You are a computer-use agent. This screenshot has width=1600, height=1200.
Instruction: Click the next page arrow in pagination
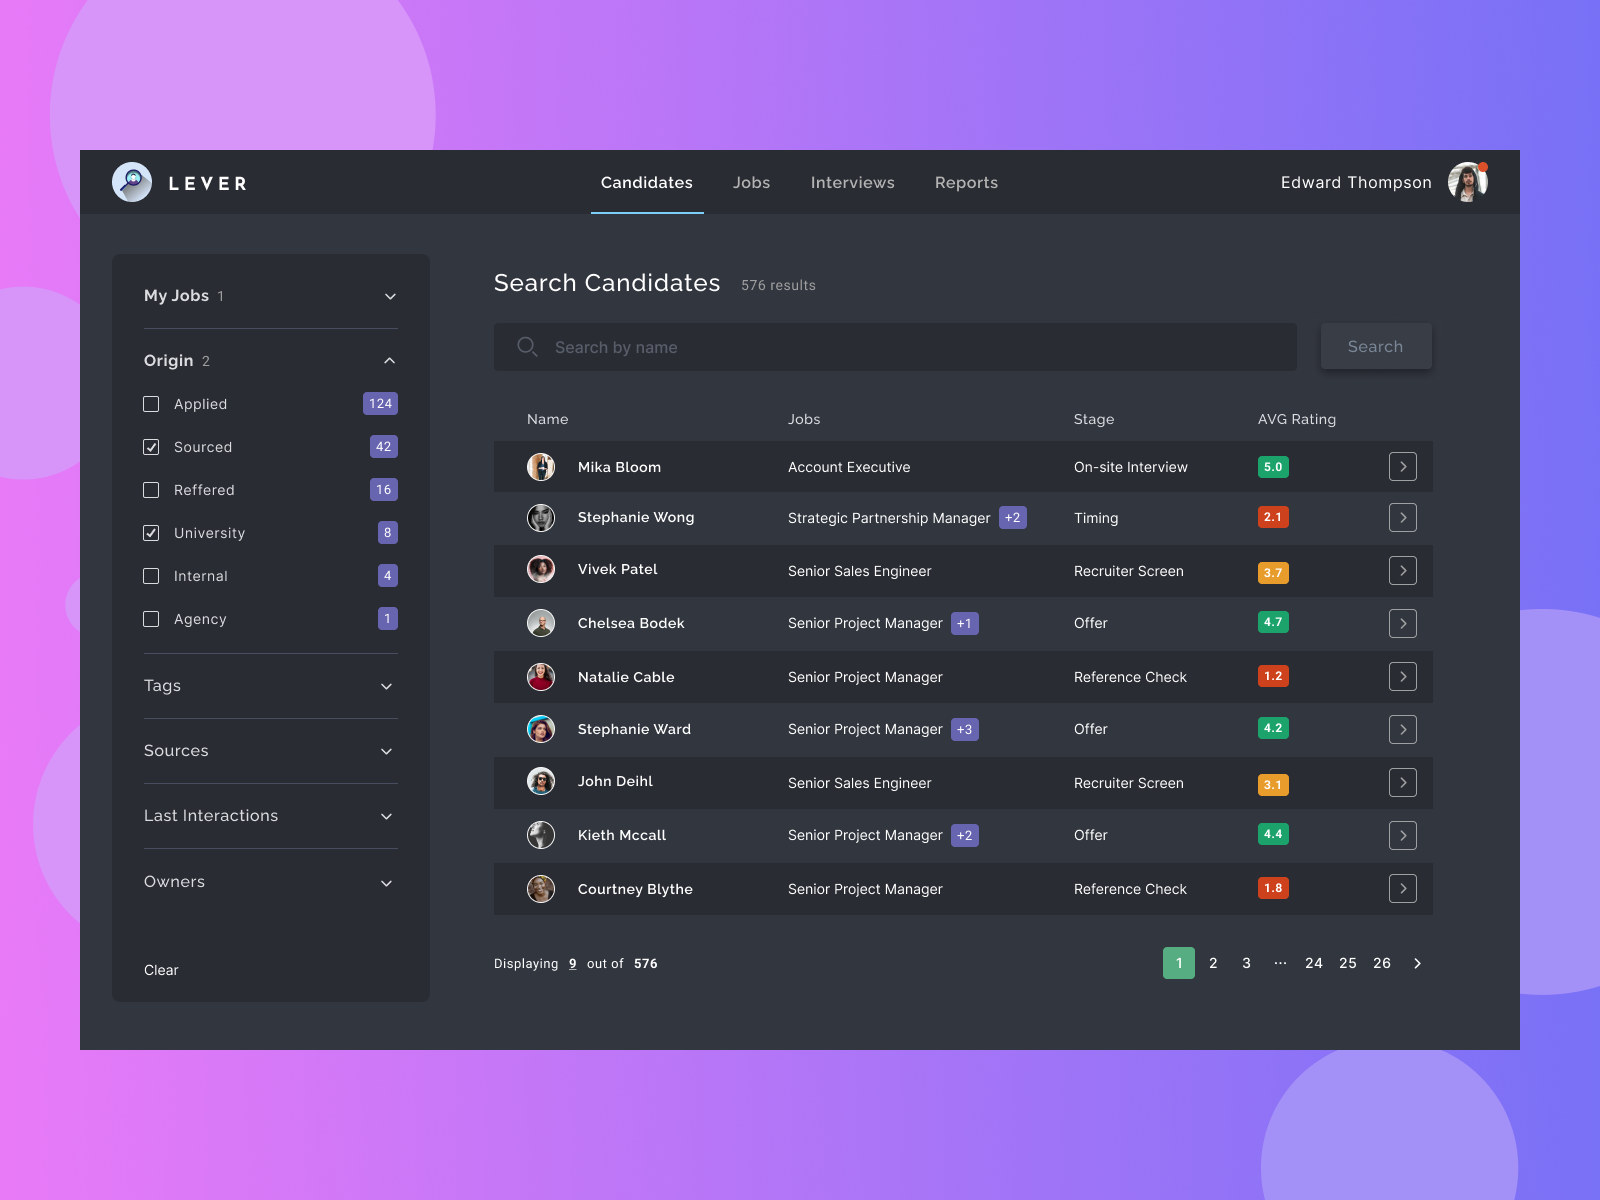click(1417, 963)
